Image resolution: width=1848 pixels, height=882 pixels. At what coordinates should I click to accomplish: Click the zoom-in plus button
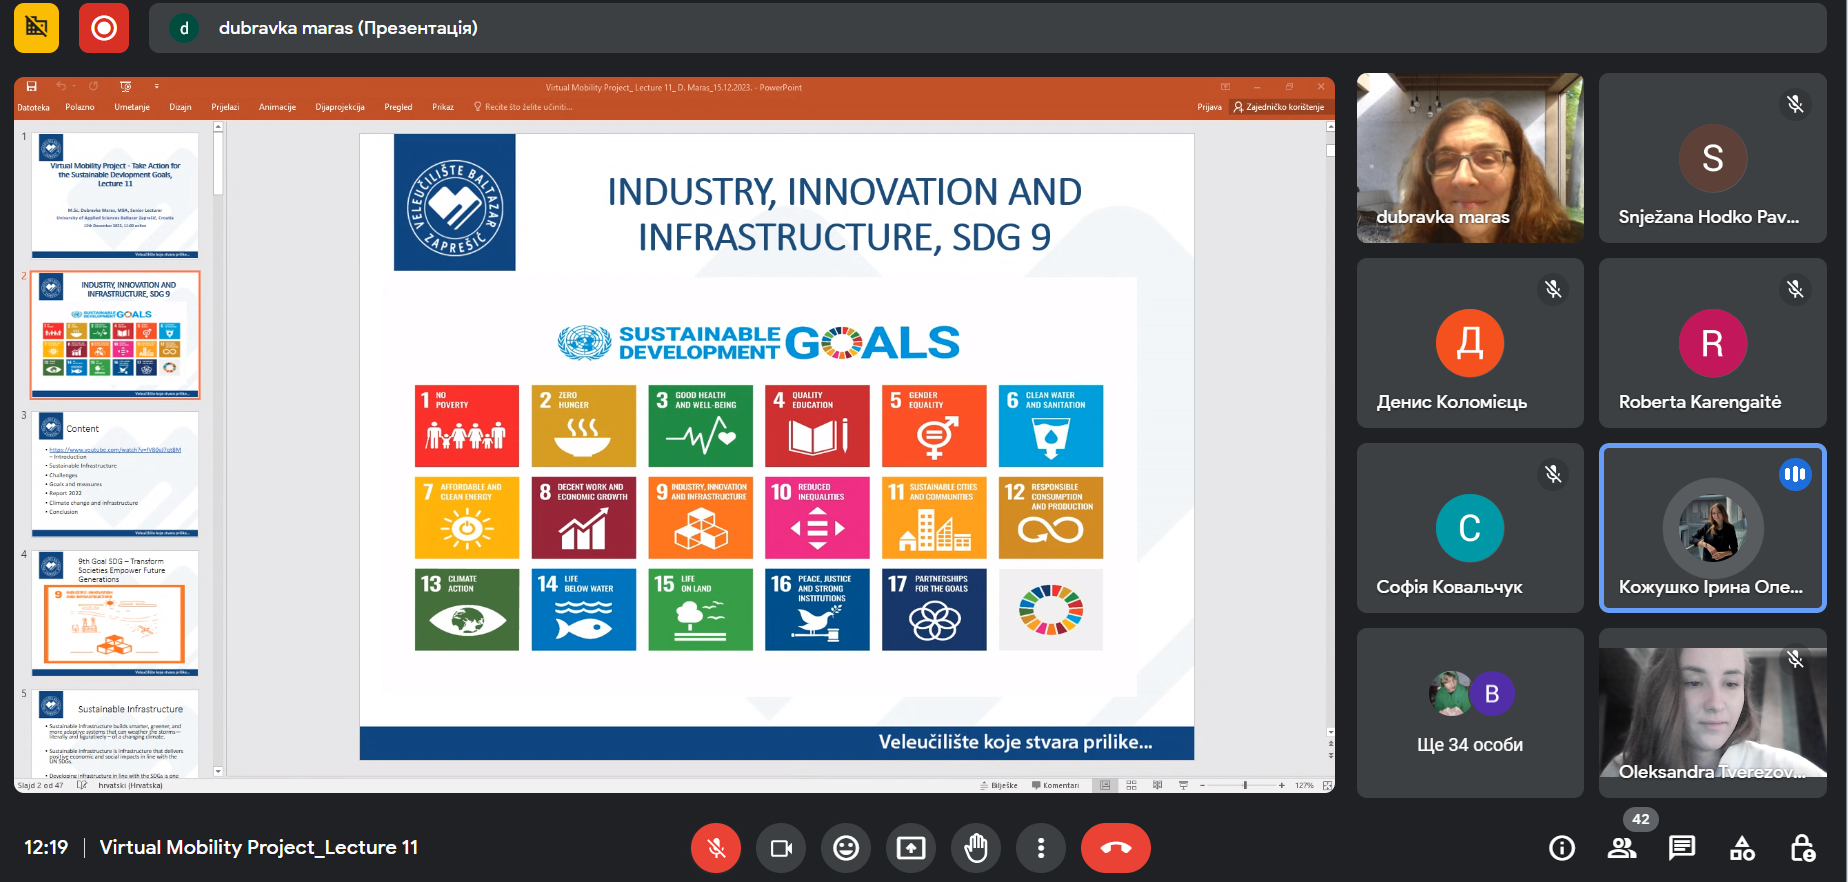[x=1282, y=786]
